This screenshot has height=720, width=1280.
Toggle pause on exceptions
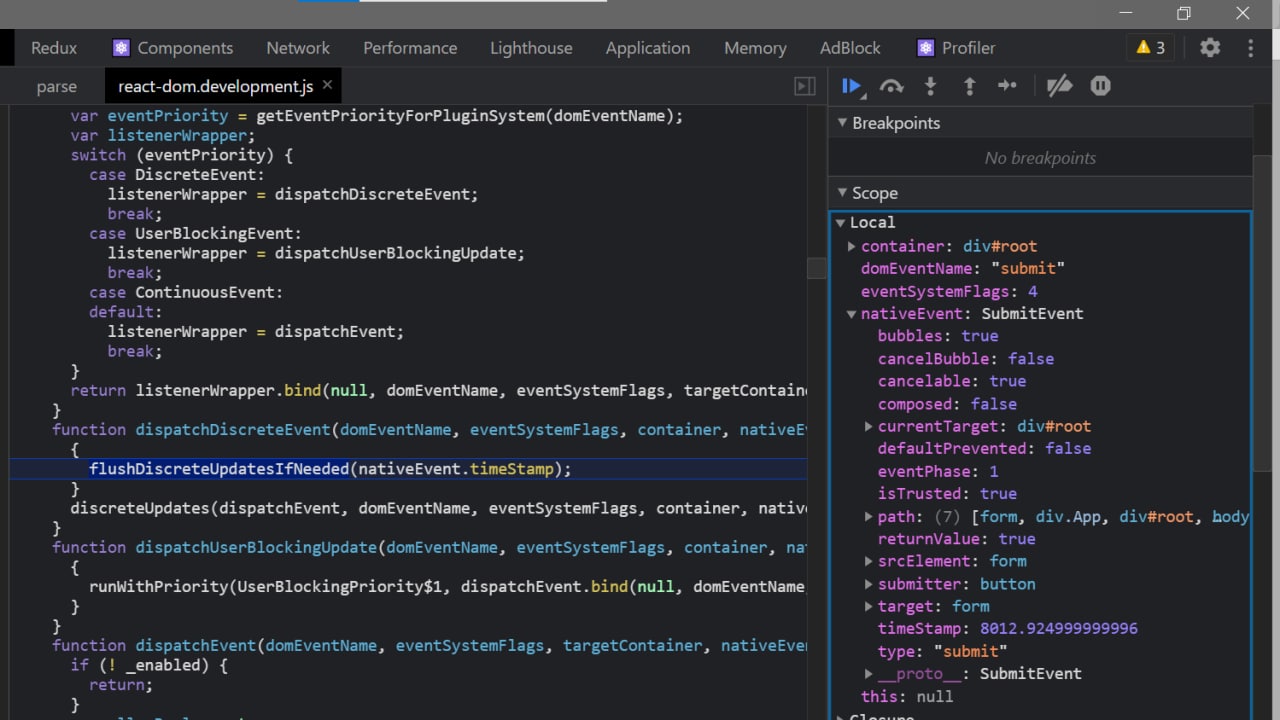[x=1100, y=86]
